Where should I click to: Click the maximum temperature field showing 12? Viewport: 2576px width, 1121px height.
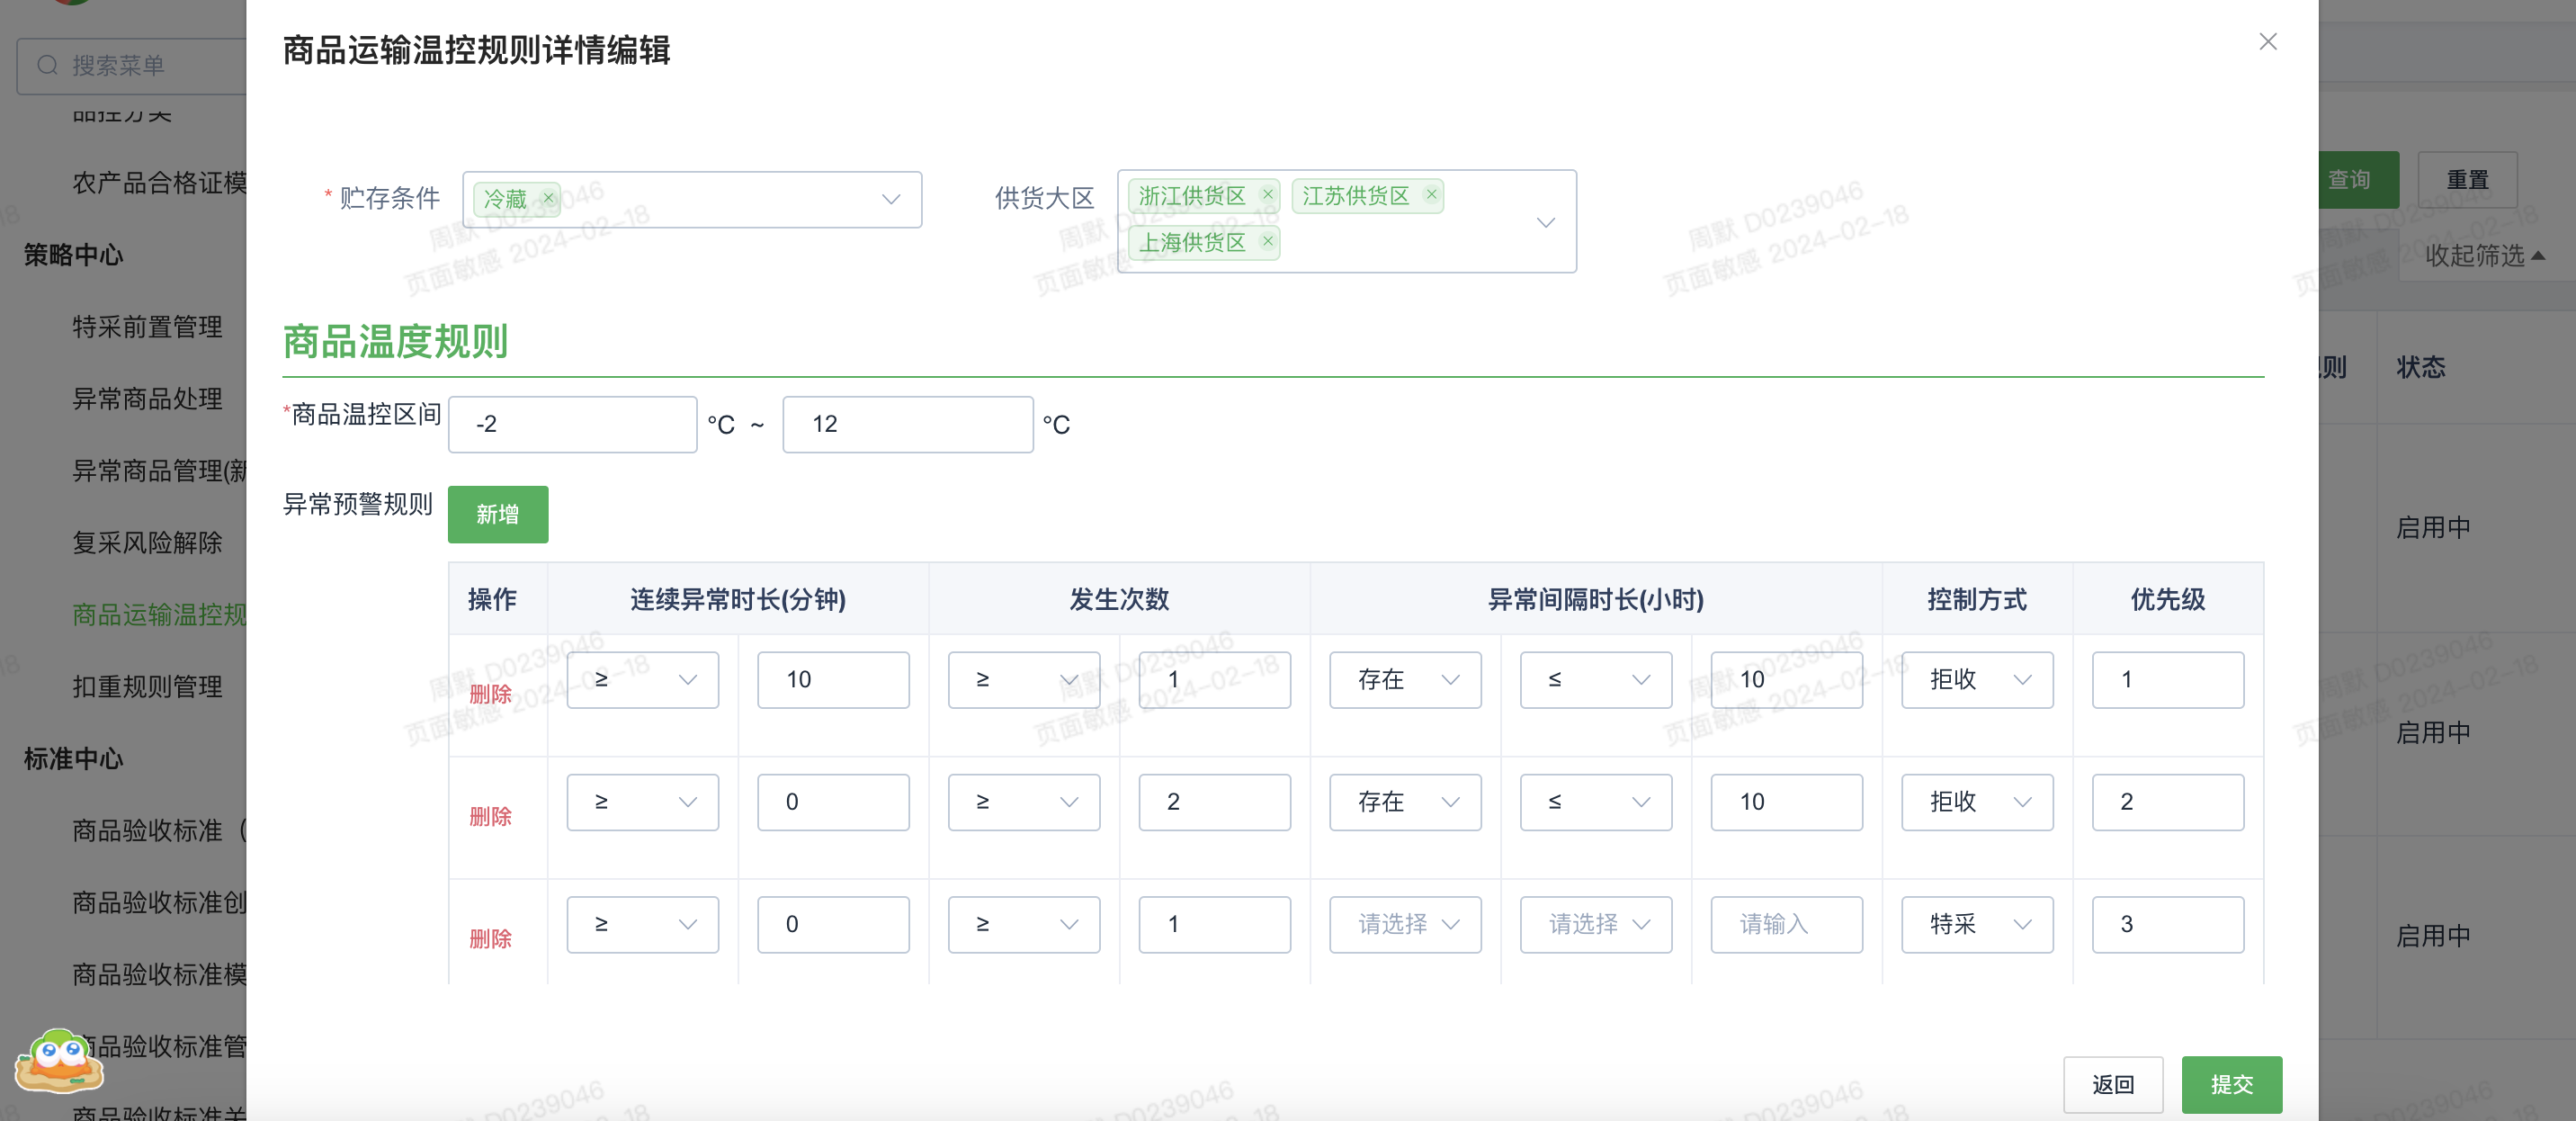point(907,424)
